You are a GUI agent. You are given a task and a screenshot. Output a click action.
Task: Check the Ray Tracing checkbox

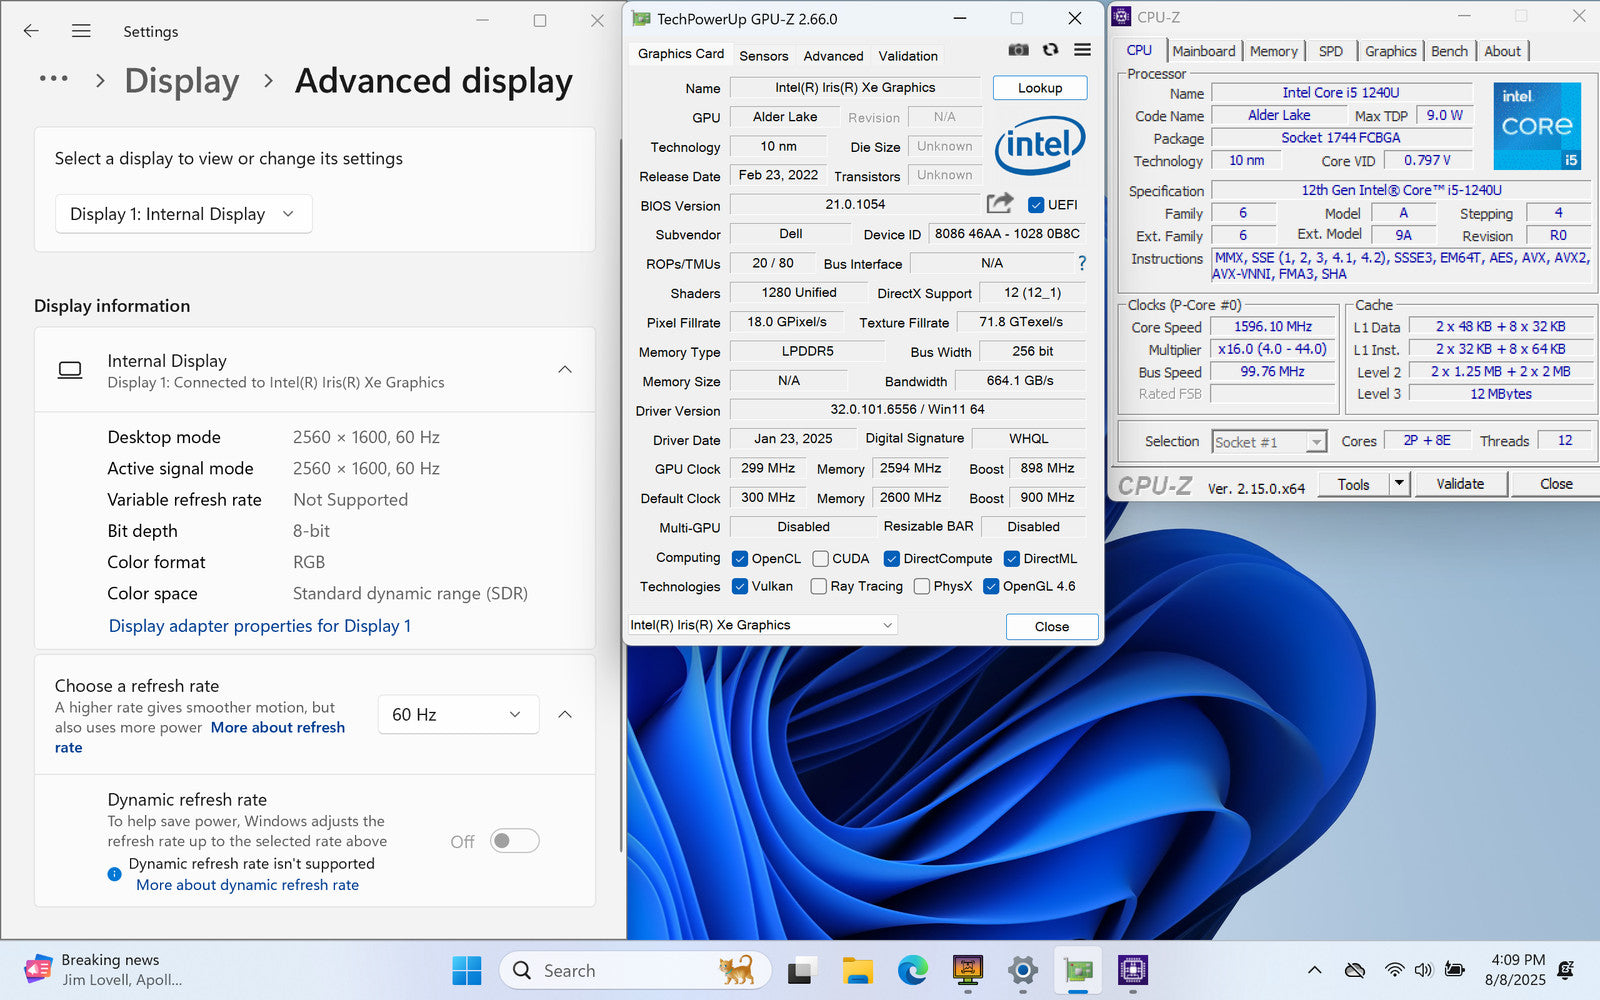point(819,587)
